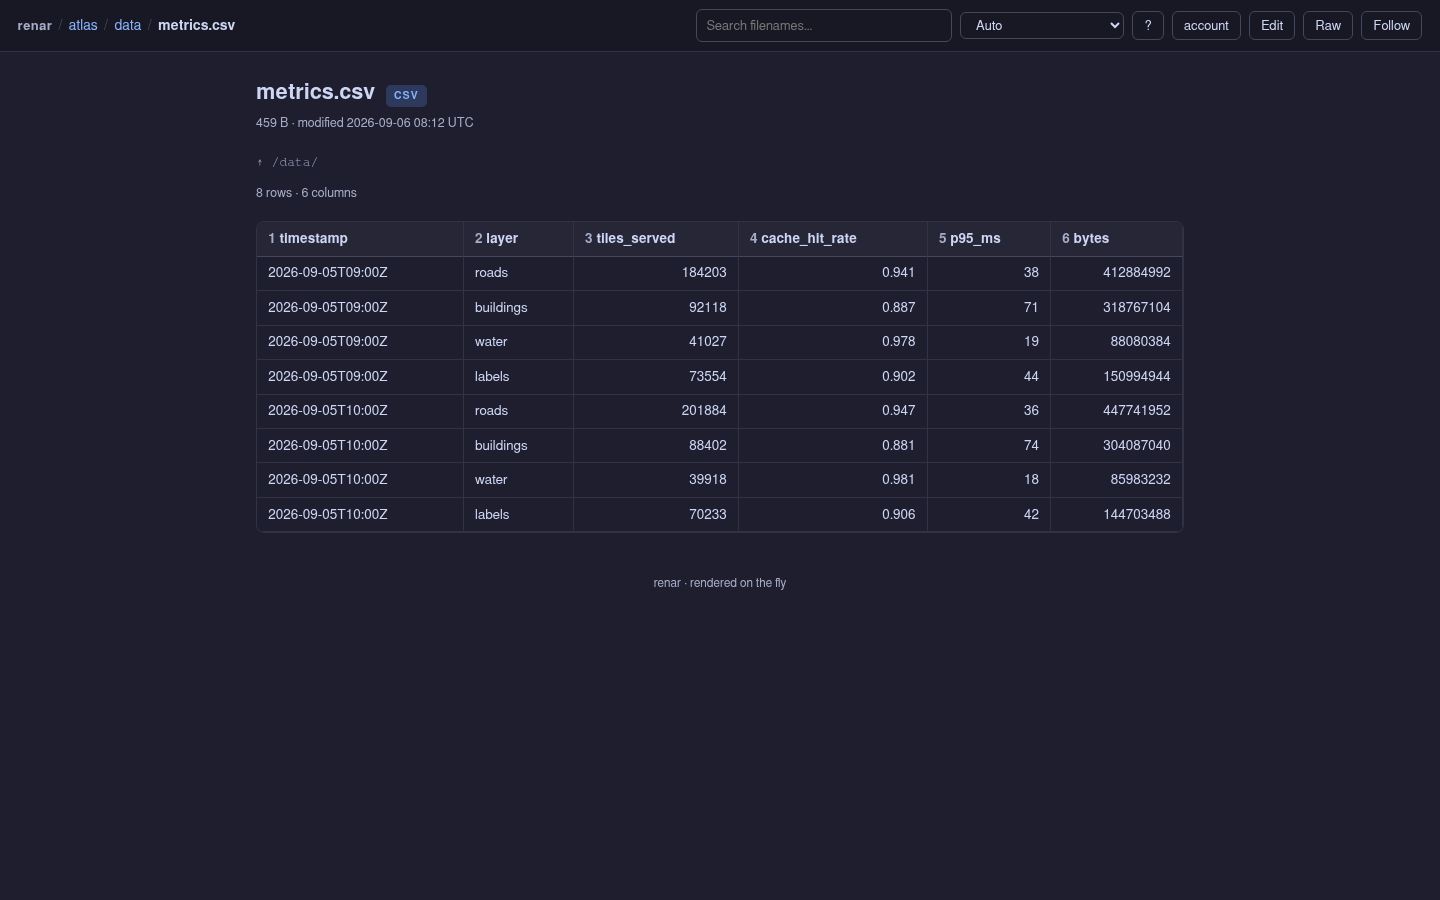Select the bytes value 447741952

tap(1137, 411)
